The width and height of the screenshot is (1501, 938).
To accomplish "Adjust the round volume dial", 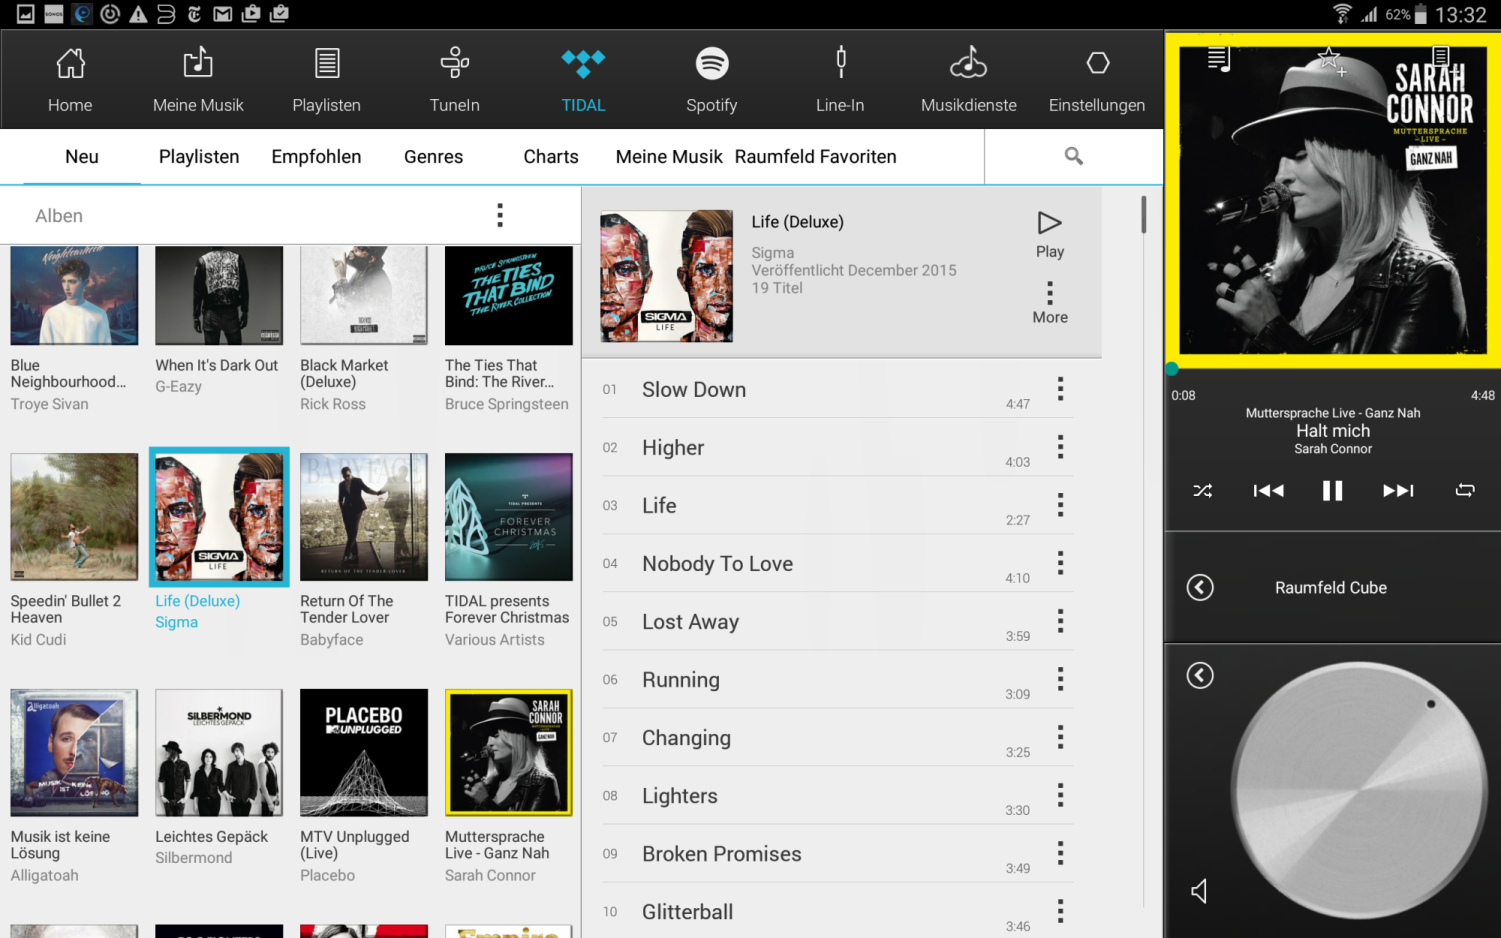I will click(x=1361, y=792).
